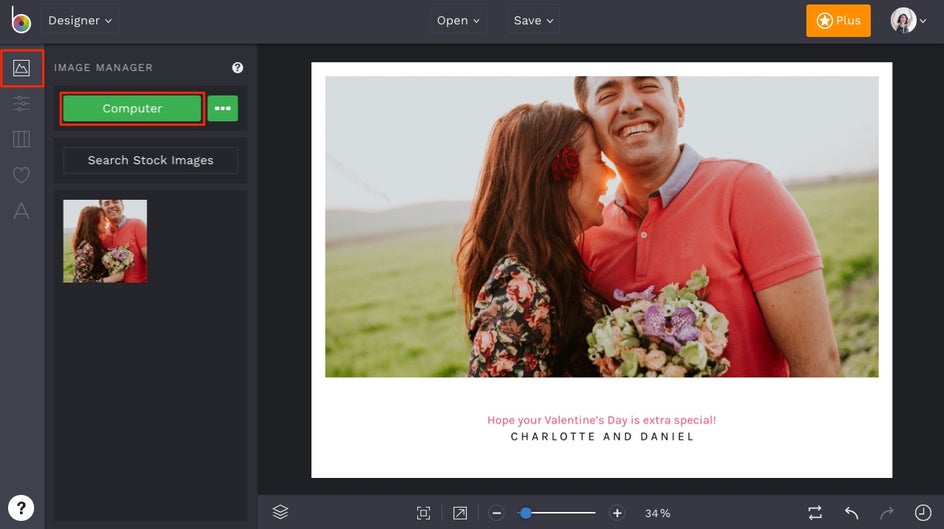Expand the Open dropdown menu
Screen dimensions: 944x529
tap(458, 20)
